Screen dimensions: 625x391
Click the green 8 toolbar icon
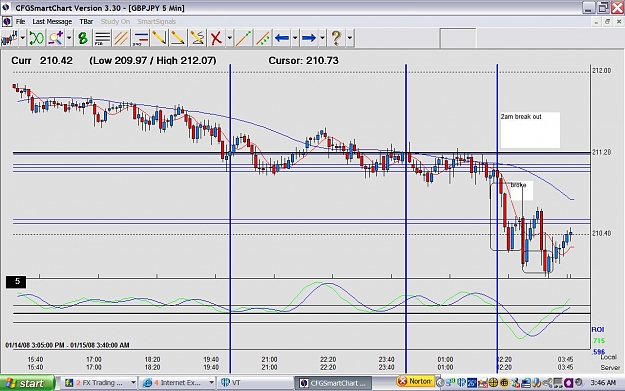[83, 38]
